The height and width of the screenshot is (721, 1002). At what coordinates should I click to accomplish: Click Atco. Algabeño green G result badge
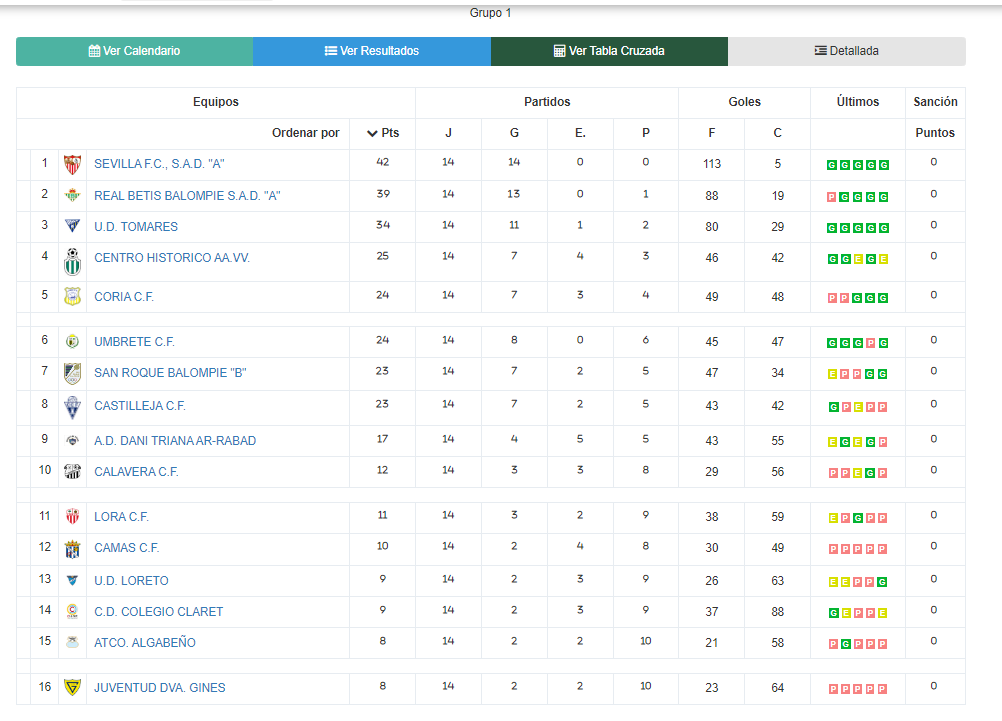click(845, 644)
